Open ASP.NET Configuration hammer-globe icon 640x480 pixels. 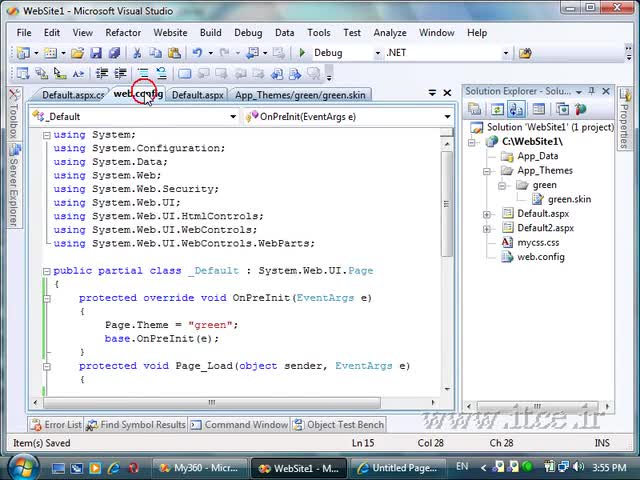coord(580,109)
